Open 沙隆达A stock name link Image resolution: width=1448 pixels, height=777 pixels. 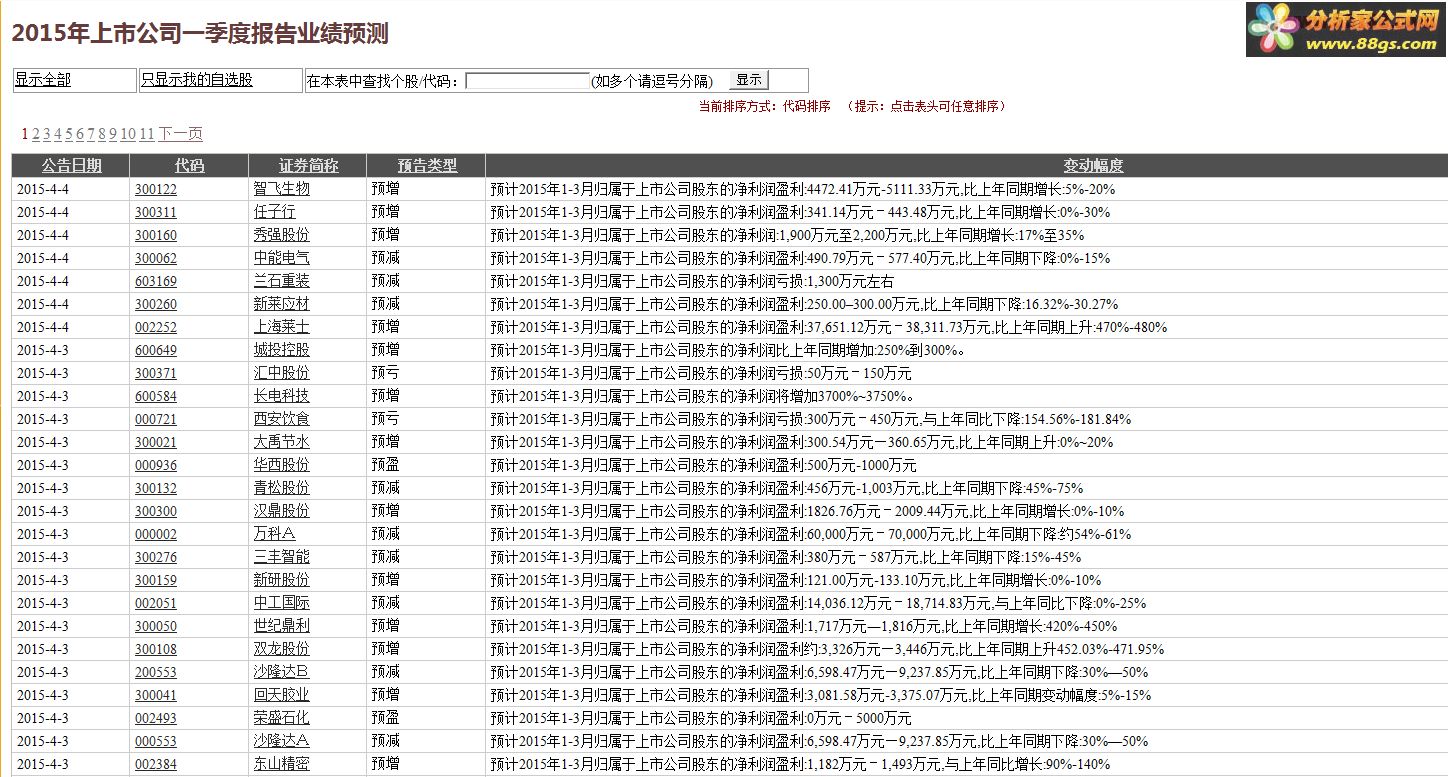(x=282, y=741)
